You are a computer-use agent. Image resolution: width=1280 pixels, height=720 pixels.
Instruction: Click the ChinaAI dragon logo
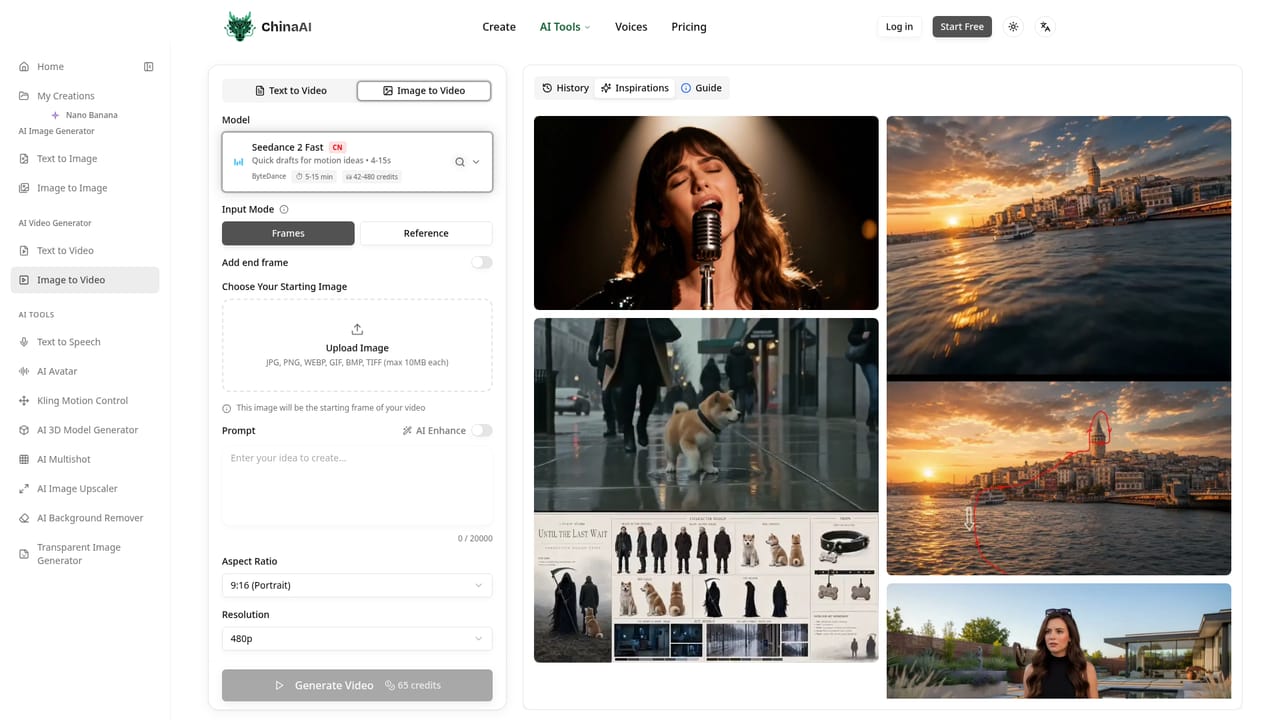pos(240,27)
